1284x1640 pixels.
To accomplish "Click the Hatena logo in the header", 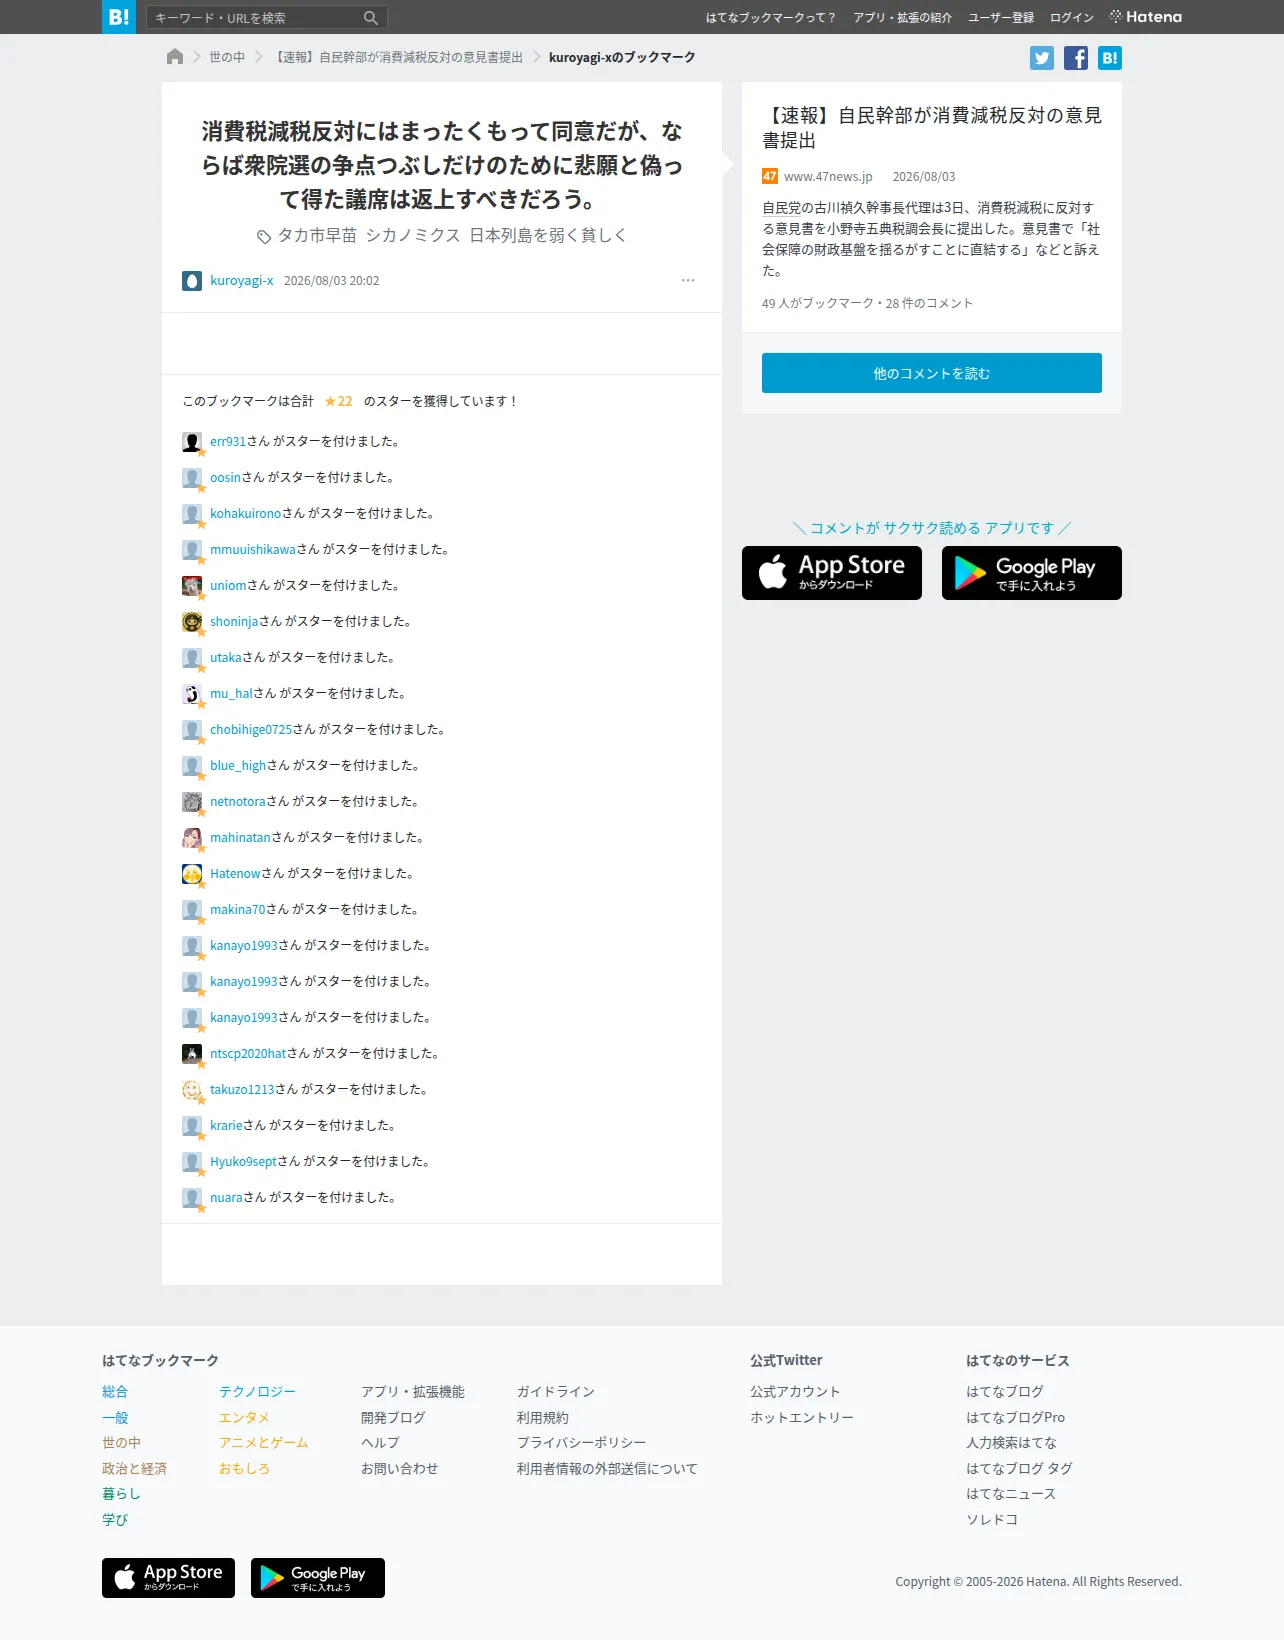I will pos(1146,17).
